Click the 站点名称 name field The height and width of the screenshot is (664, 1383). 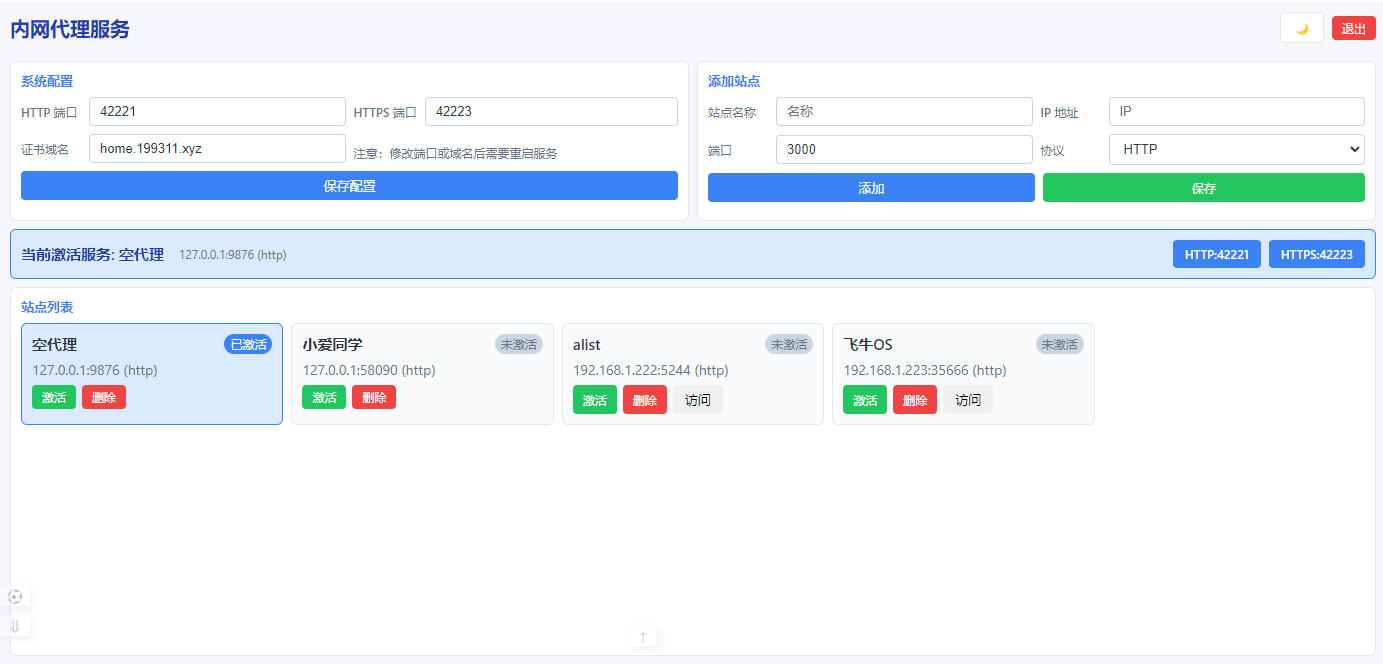pos(903,112)
